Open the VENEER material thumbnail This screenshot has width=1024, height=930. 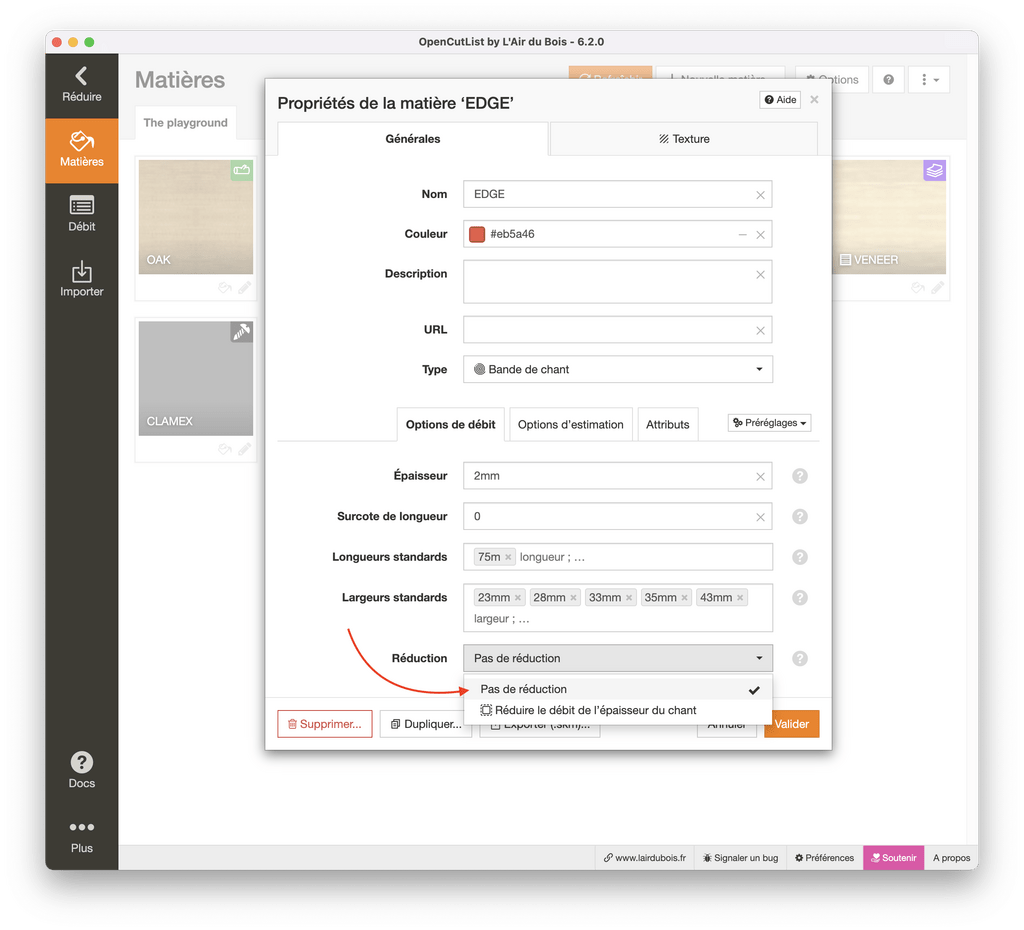tap(889, 217)
